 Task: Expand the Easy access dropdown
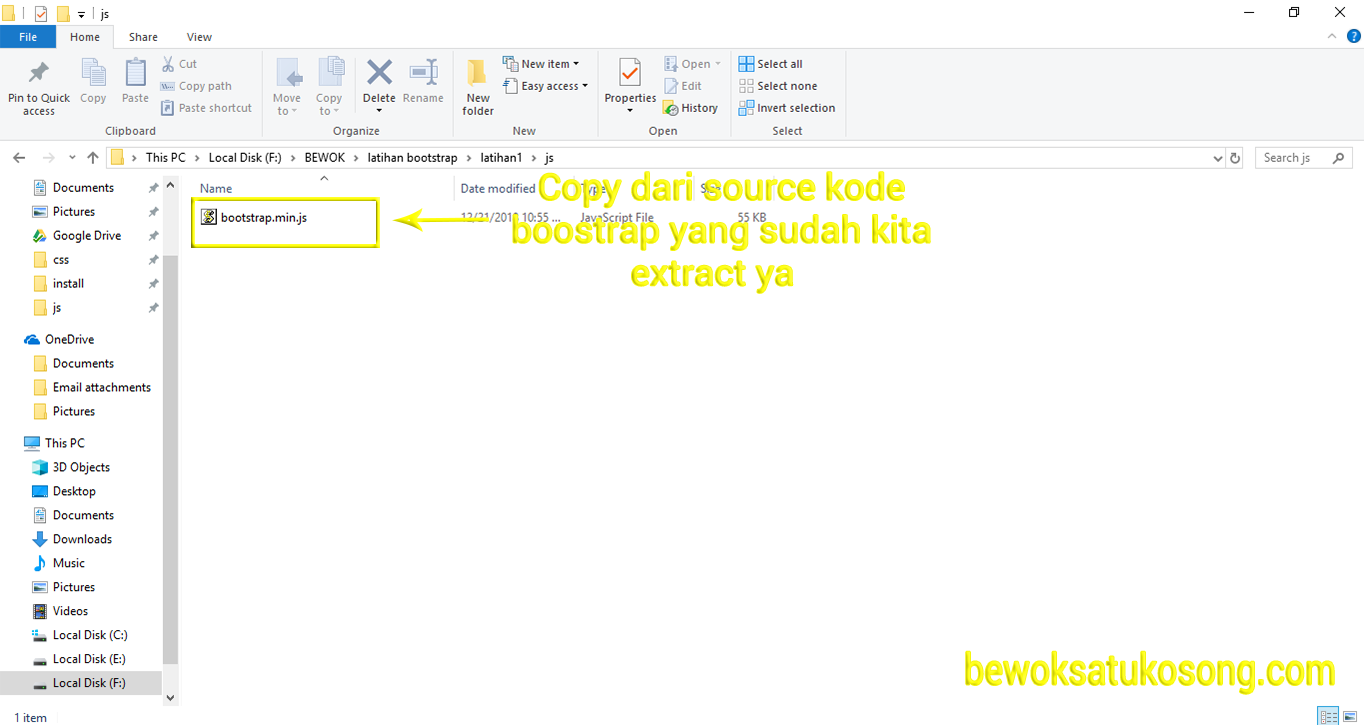click(585, 85)
